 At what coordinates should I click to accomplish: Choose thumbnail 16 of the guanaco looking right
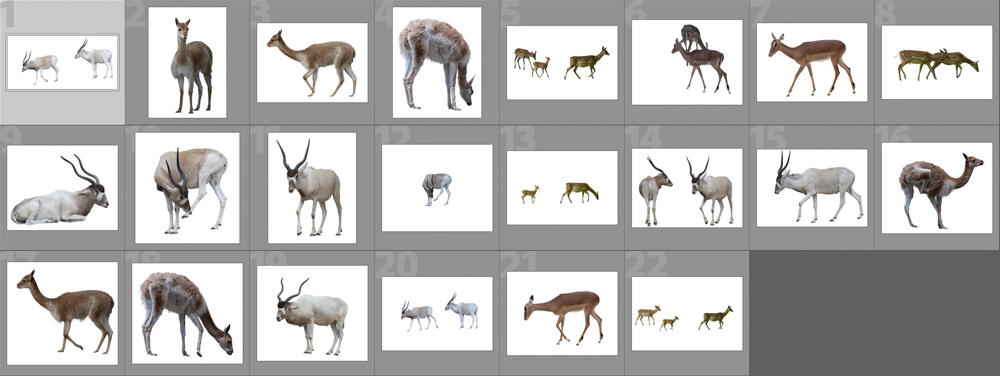tap(937, 188)
